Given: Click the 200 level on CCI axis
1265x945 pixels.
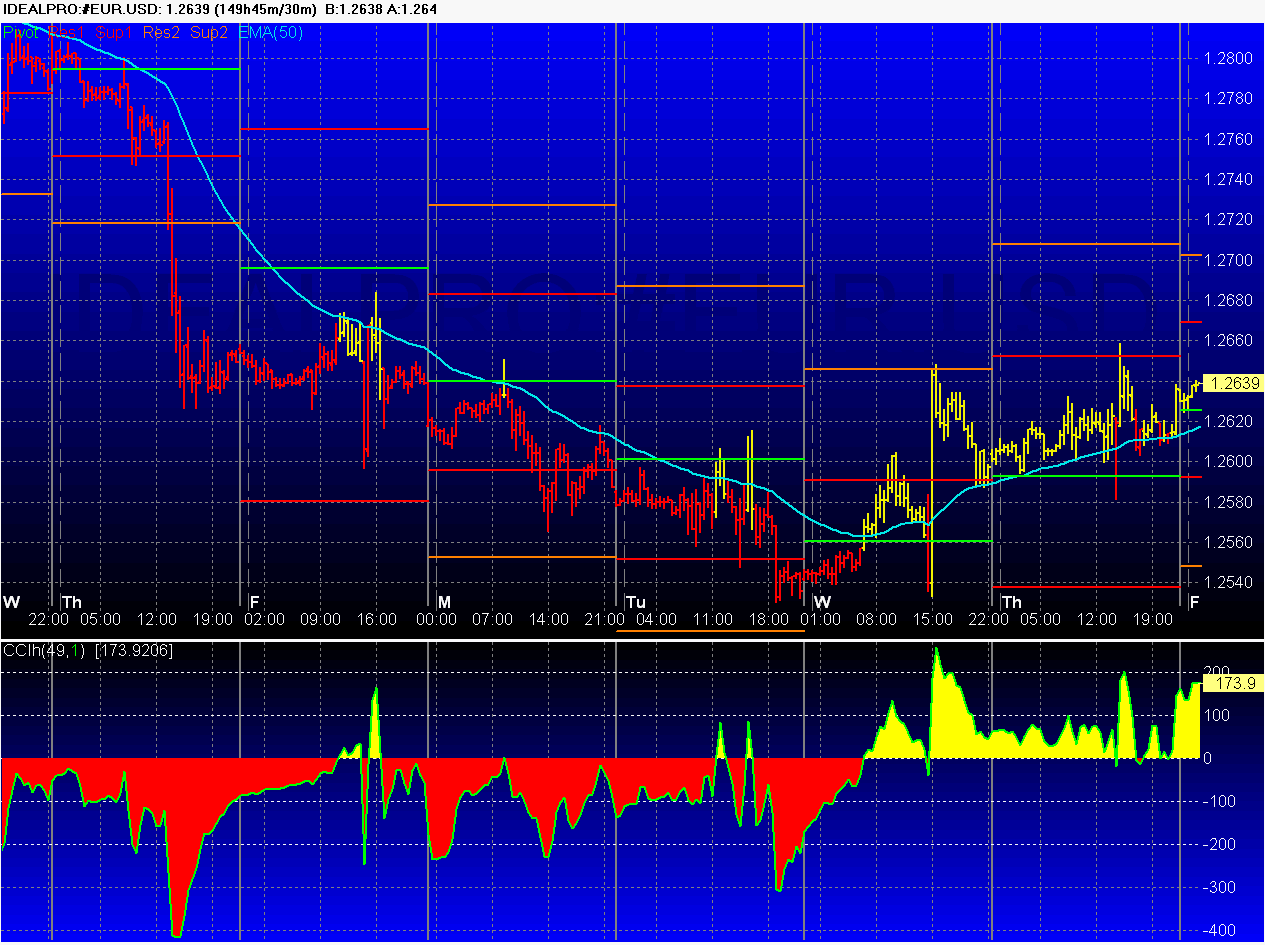Looking at the screenshot, I should pyautogui.click(x=1218, y=672).
